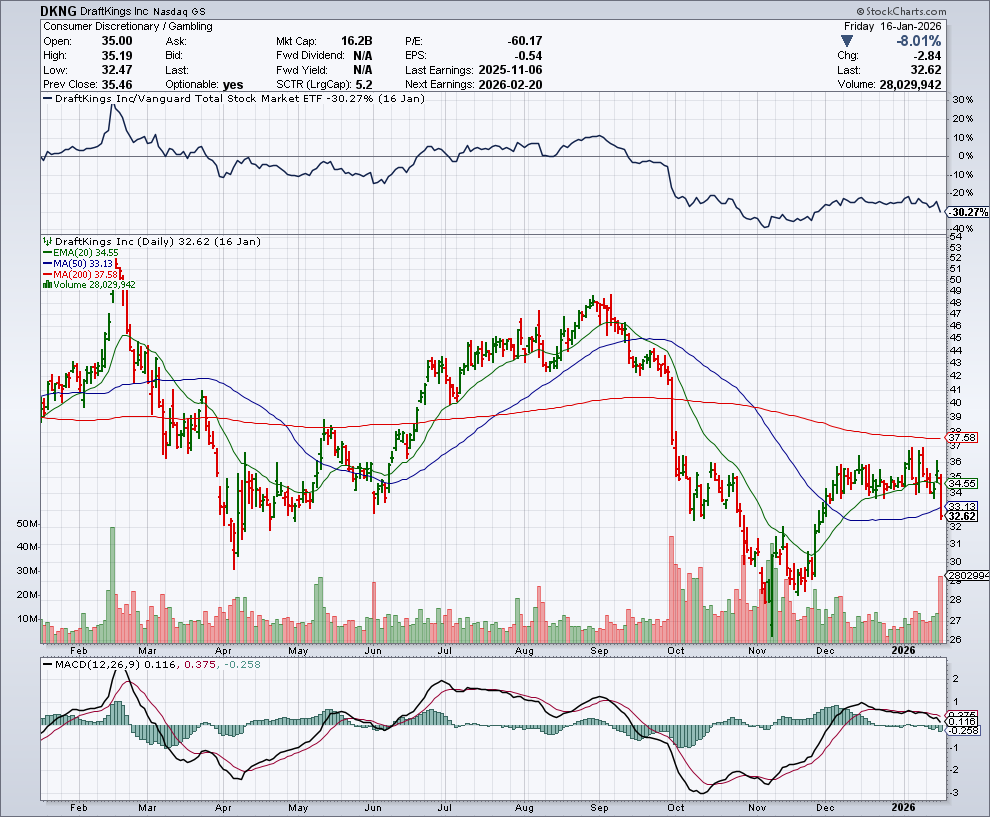Click the StockCharts.com copyright label

(901, 11)
